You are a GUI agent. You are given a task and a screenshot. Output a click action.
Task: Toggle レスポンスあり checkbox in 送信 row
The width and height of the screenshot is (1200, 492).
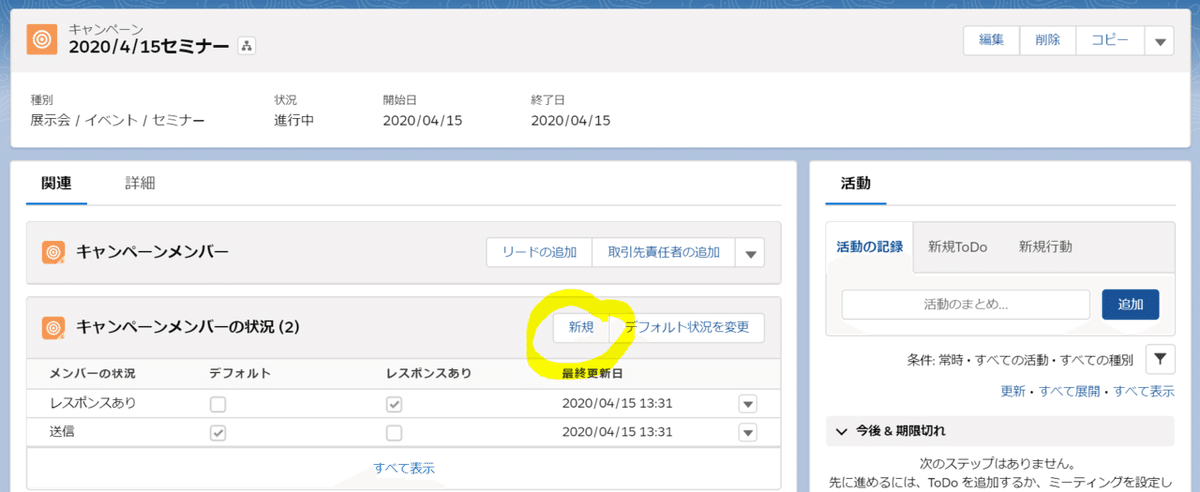(394, 433)
